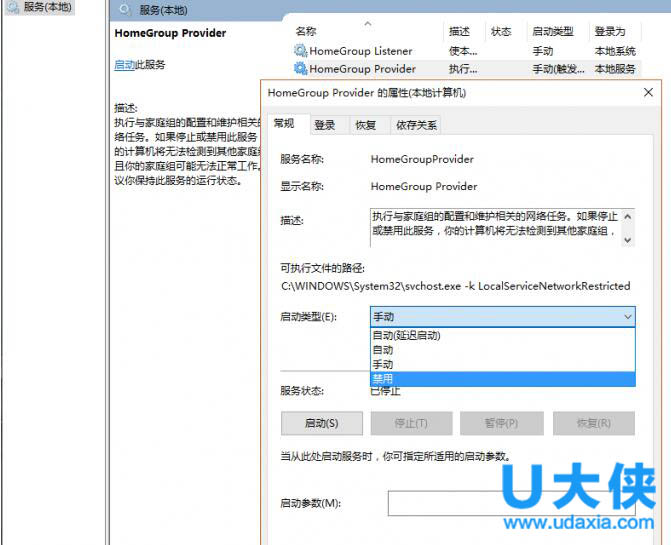Screen dimensions: 671x545
Task: Open the 依存关系 tab
Action: pyautogui.click(x=416, y=125)
